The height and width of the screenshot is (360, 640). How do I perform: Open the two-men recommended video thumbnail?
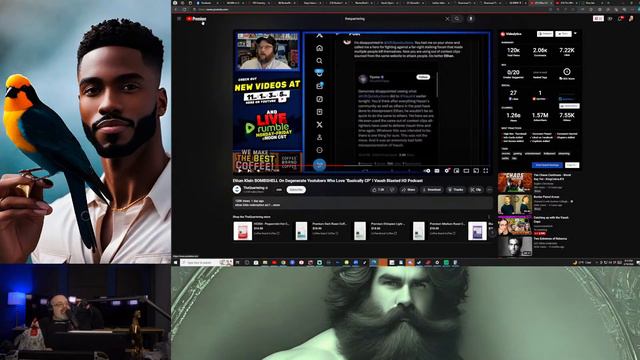point(515,204)
